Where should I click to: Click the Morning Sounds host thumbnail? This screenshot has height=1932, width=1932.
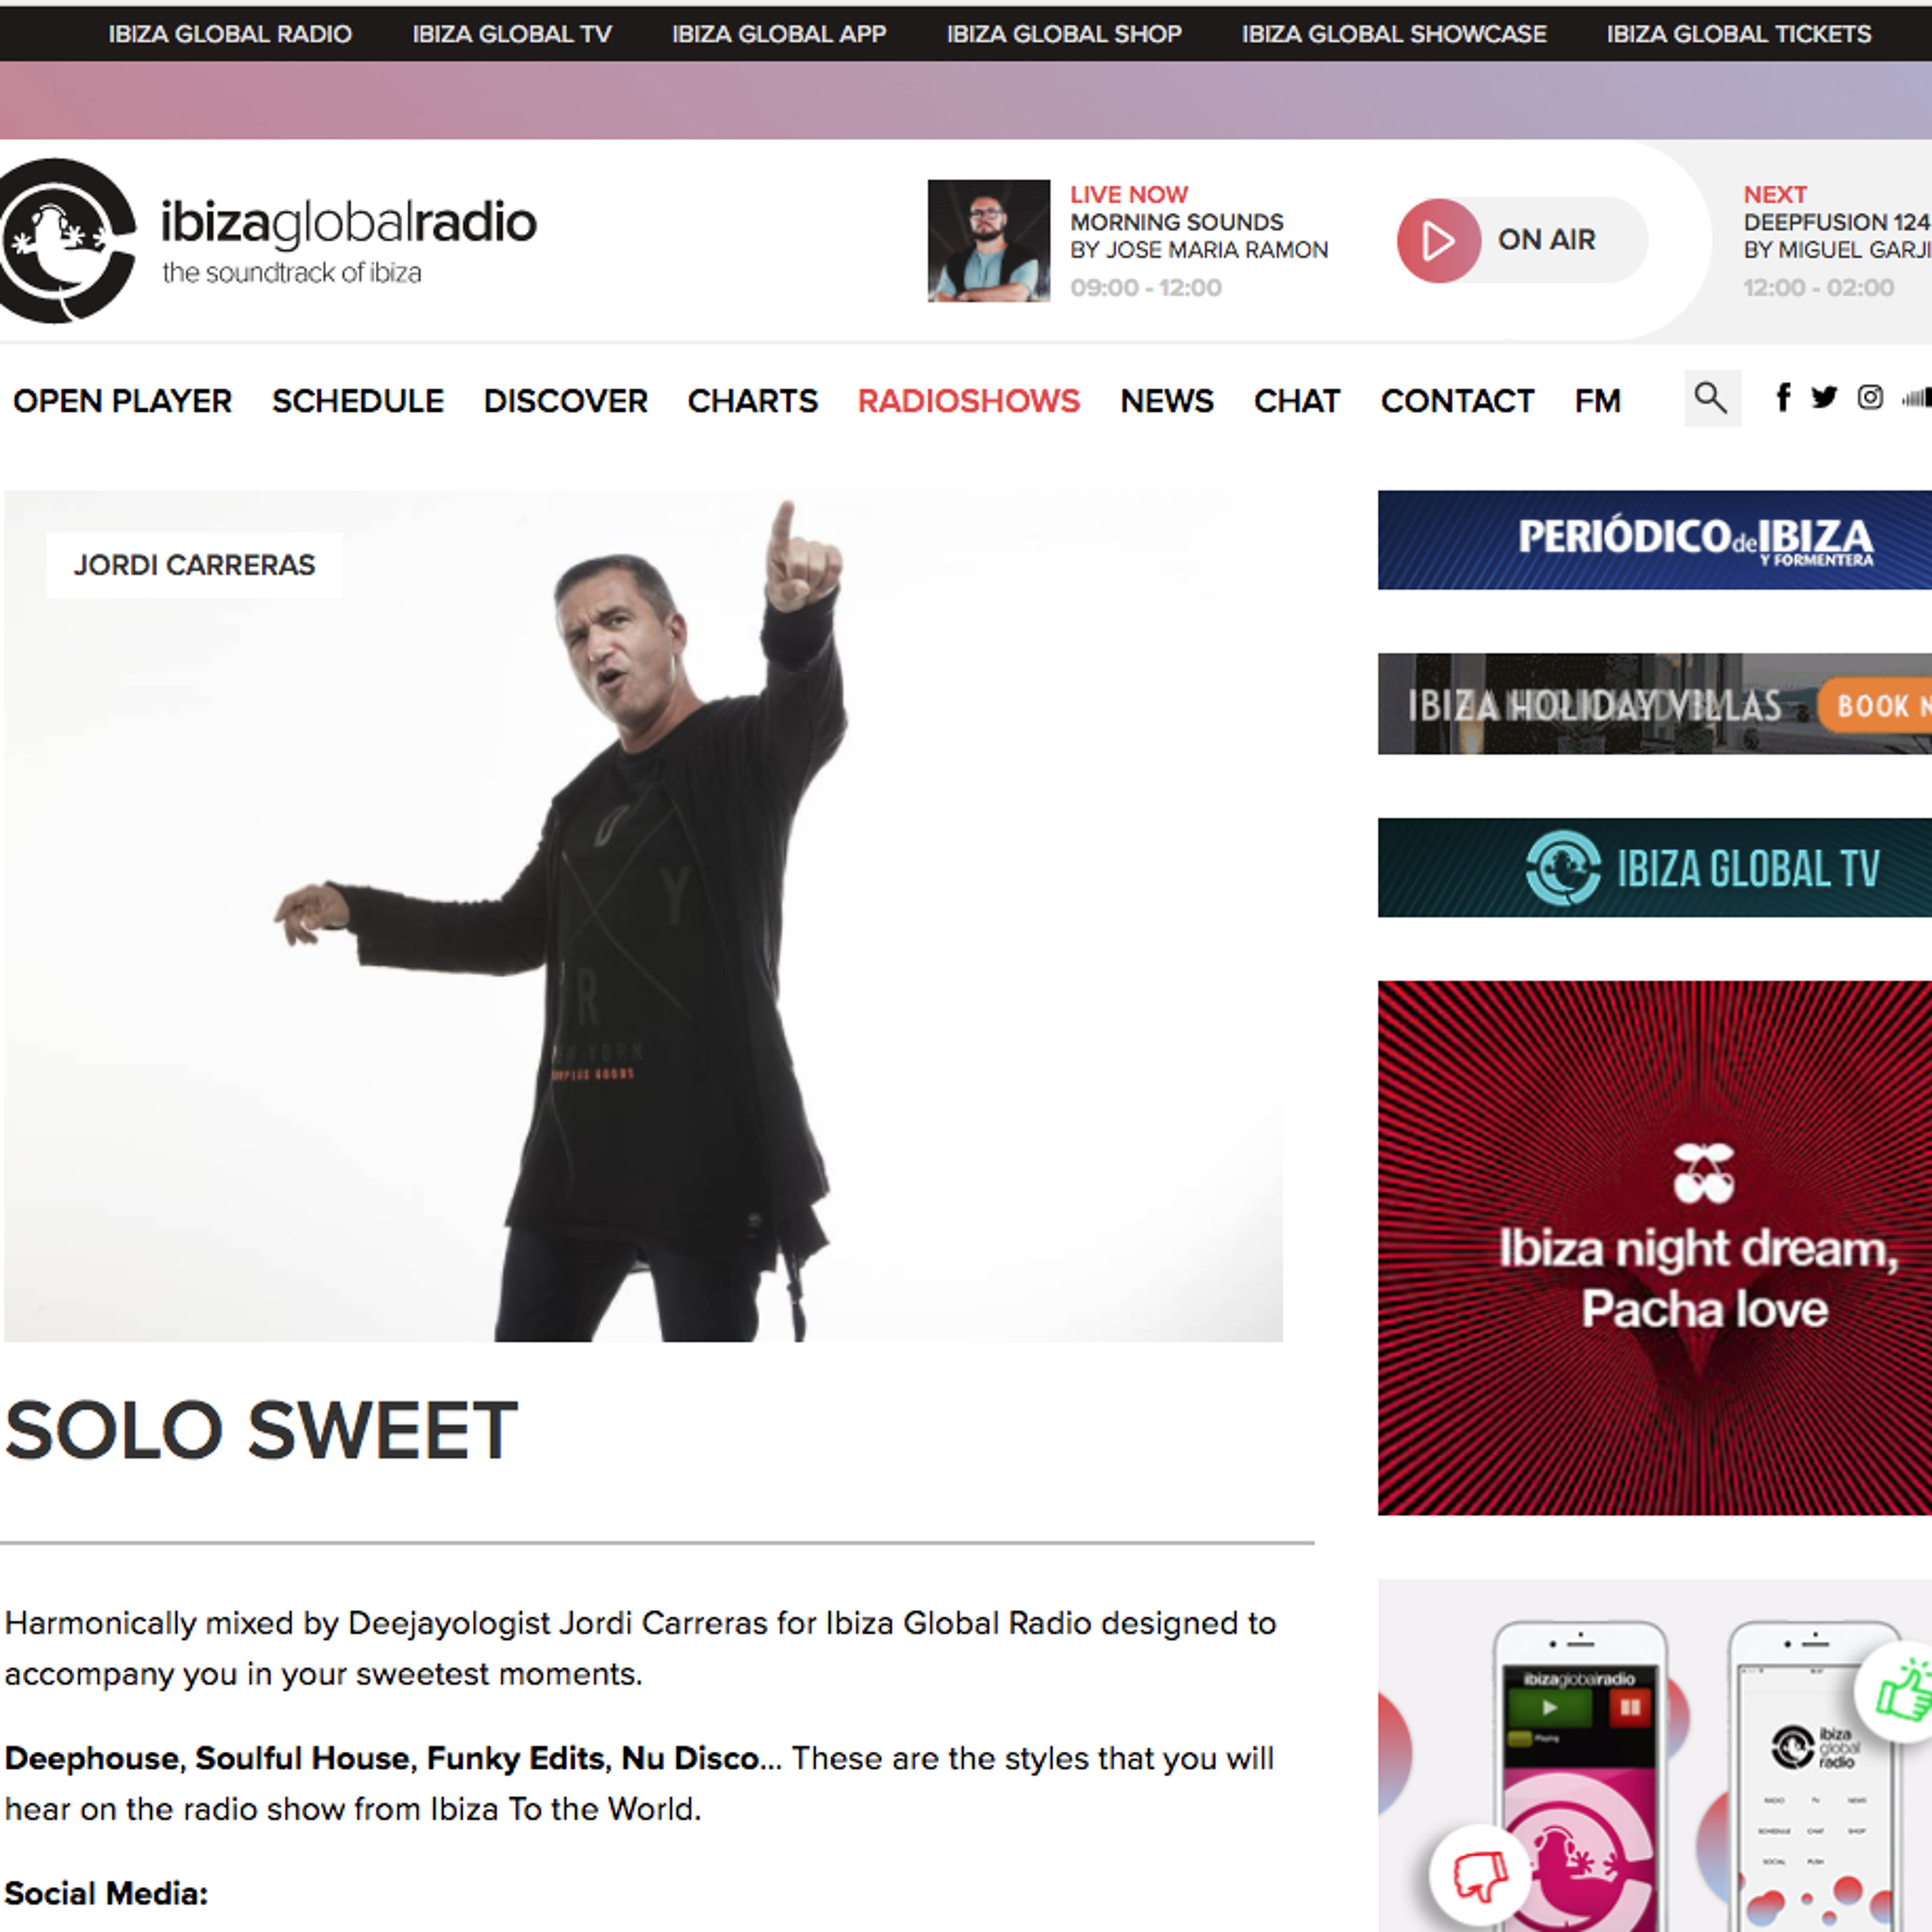(x=988, y=240)
